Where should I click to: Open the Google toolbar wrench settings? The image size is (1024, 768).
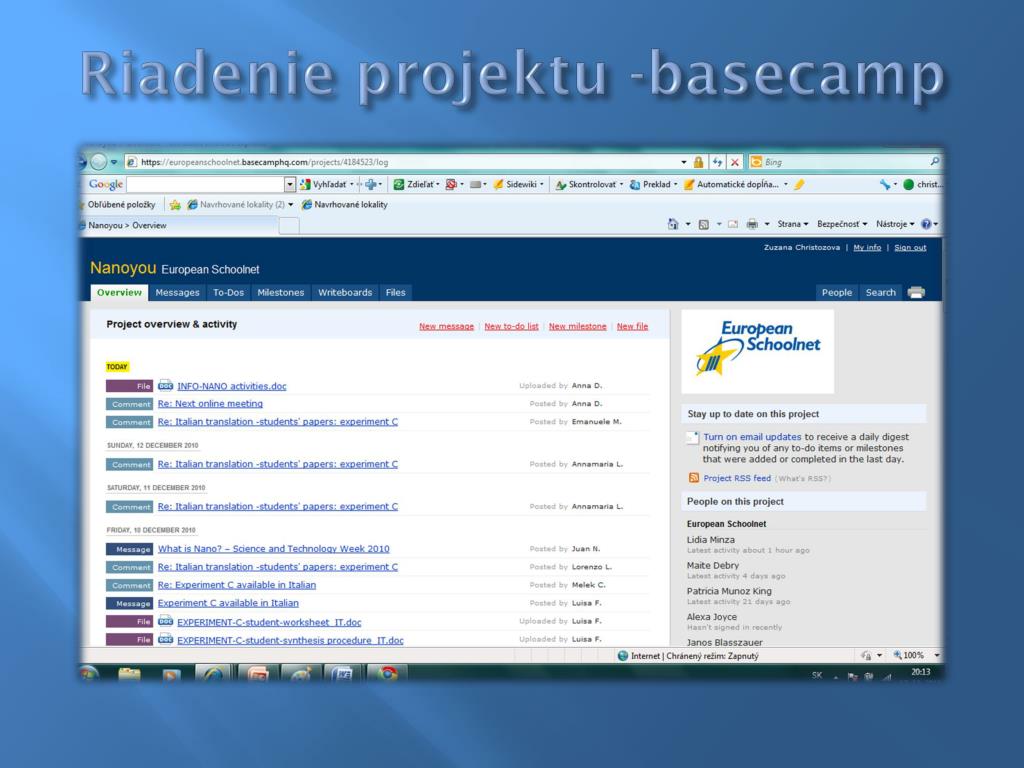click(x=885, y=185)
